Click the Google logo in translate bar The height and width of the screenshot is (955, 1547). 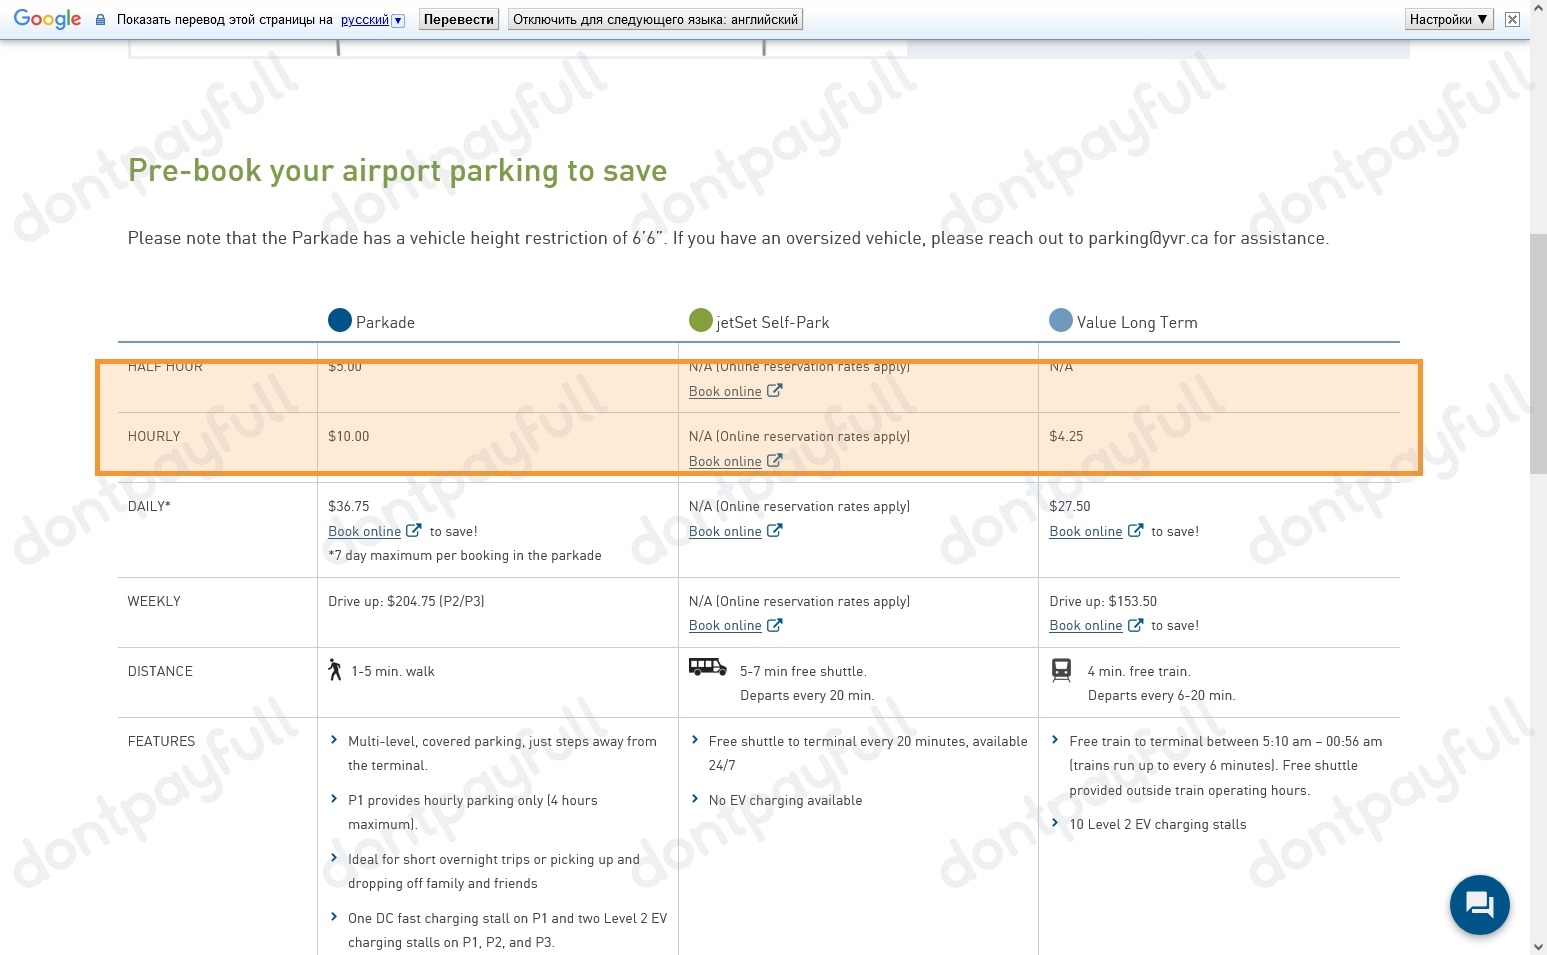tap(47, 18)
